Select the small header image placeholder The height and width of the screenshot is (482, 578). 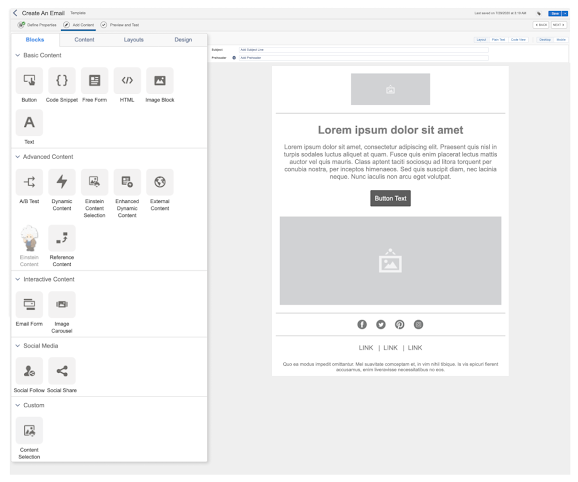pyautogui.click(x=390, y=89)
